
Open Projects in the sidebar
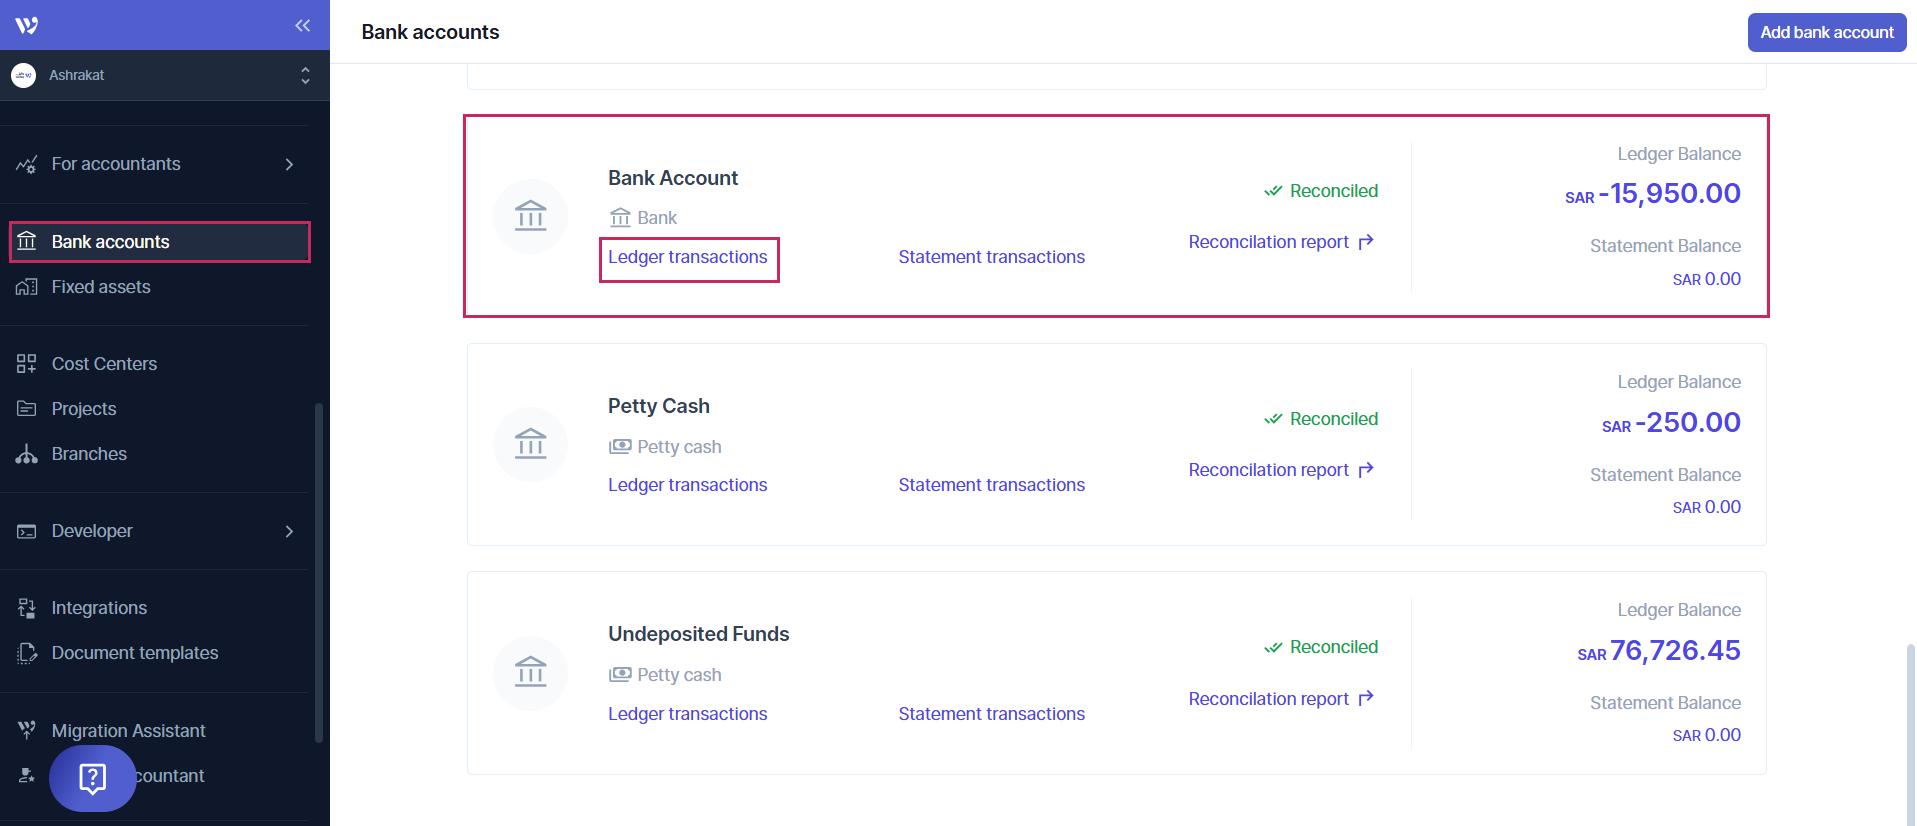pos(84,409)
